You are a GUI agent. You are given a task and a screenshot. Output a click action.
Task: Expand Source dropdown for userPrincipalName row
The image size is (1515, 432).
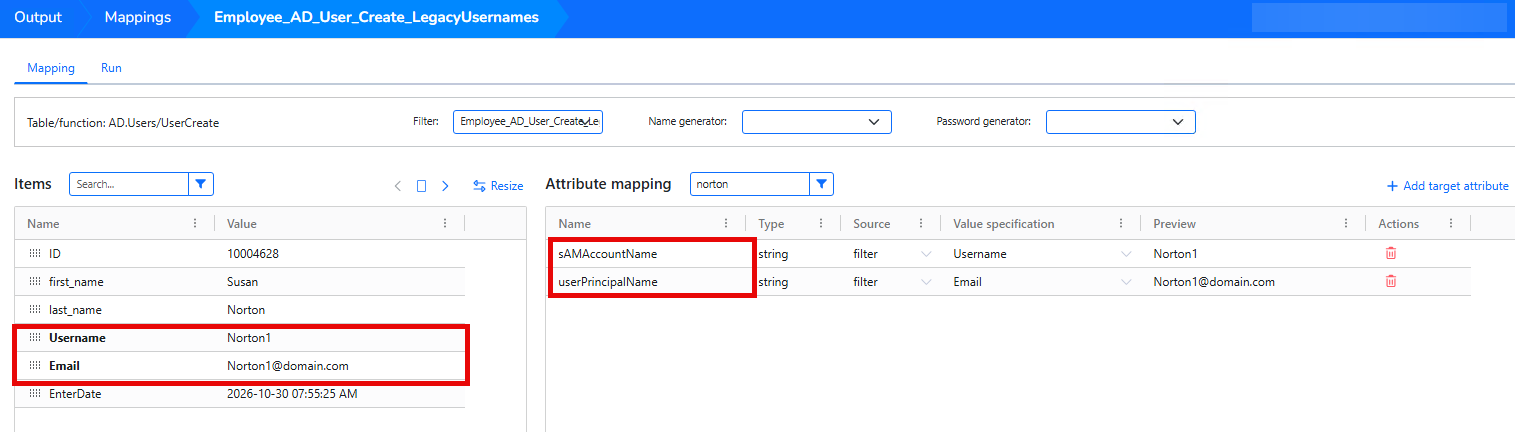point(926,282)
